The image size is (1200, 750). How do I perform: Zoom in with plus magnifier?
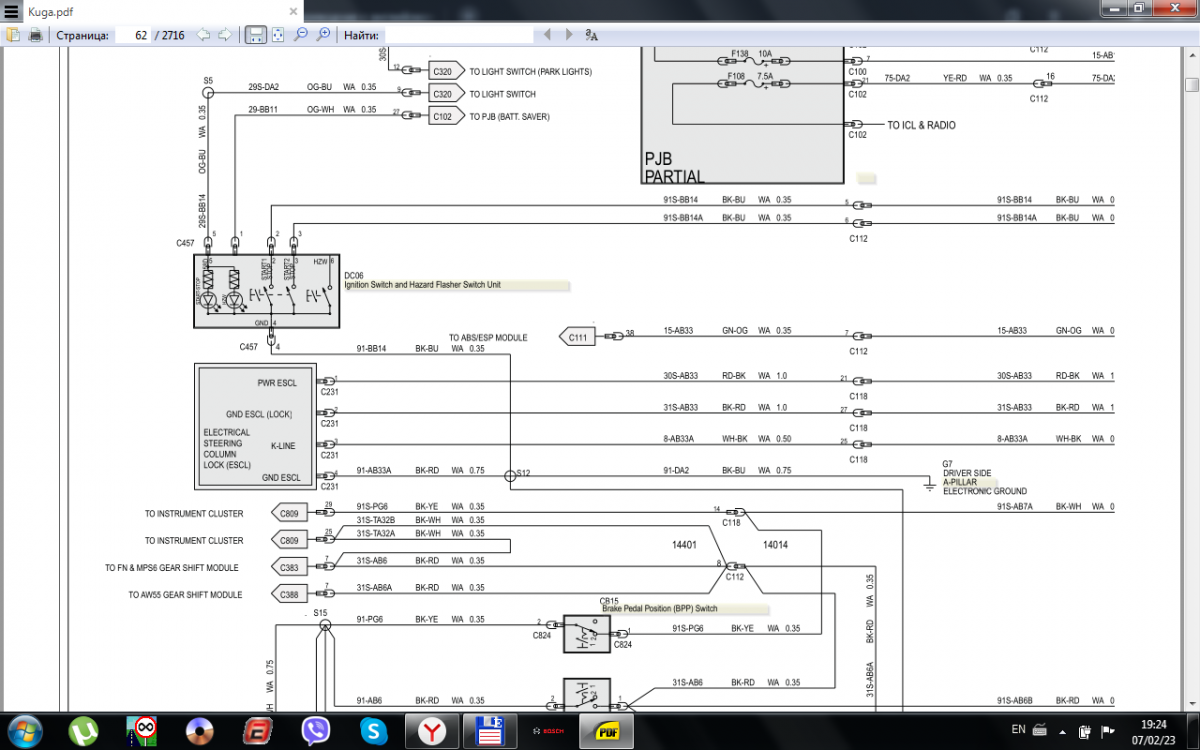(323, 35)
